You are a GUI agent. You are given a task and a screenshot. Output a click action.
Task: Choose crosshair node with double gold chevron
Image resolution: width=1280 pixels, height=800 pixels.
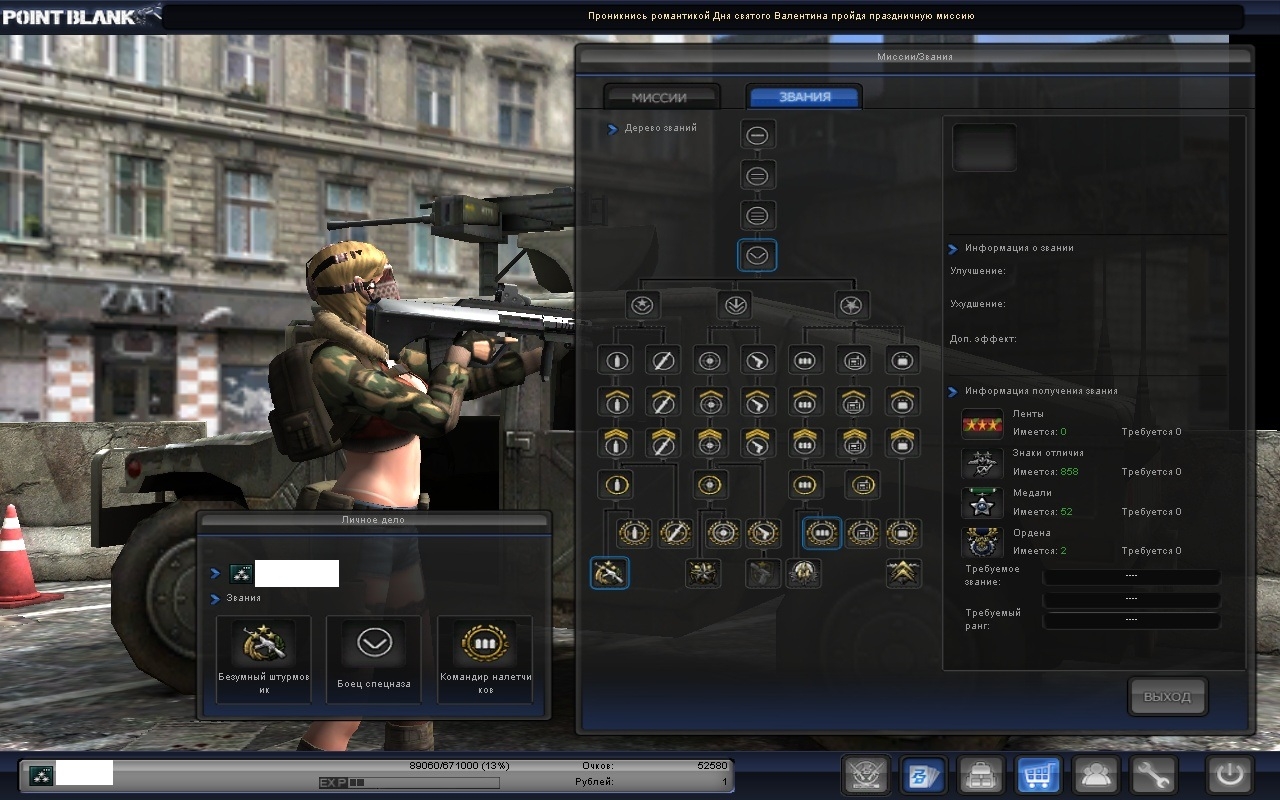[711, 442]
